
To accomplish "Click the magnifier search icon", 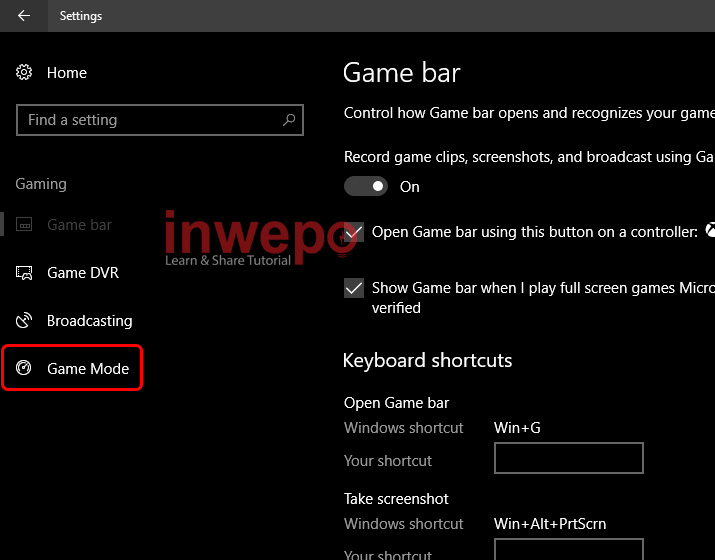I will coord(289,120).
